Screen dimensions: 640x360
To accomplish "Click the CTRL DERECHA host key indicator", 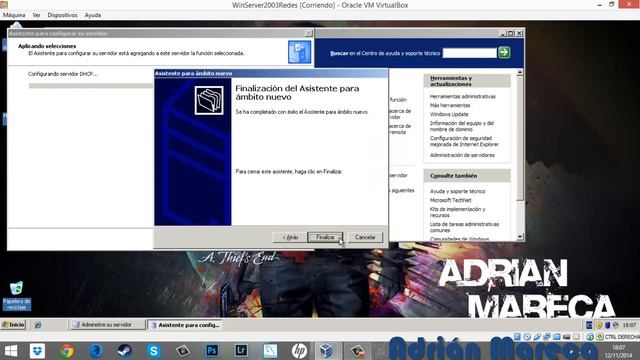I will point(622,337).
